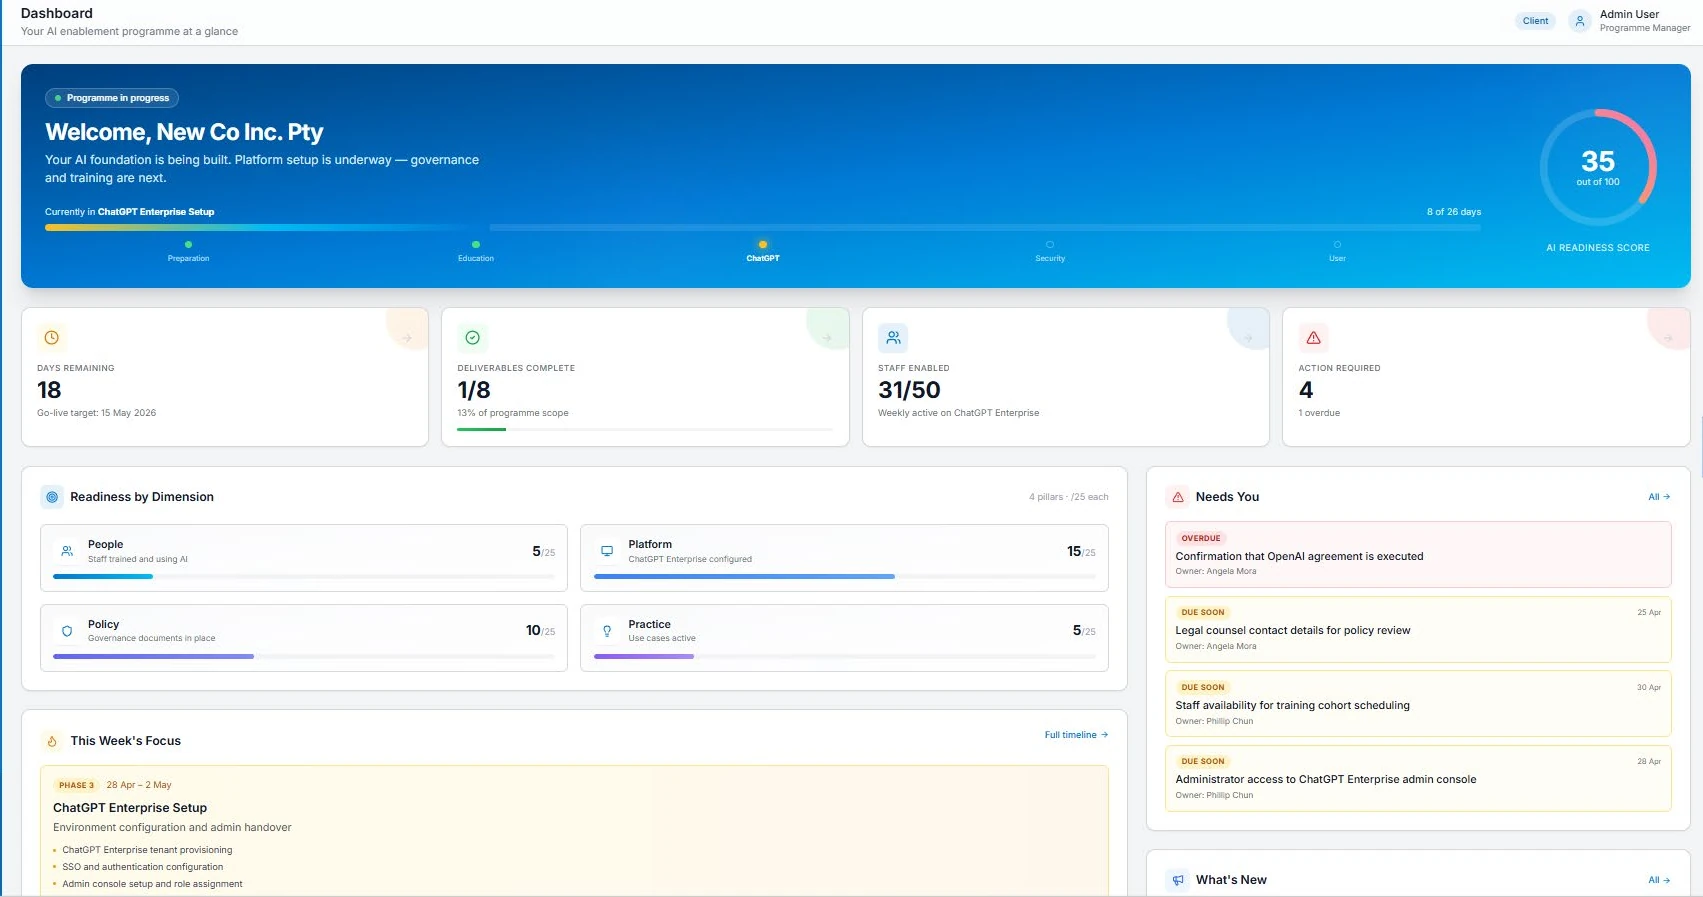
Task: Click the People pillar users icon
Action: [x=67, y=551]
